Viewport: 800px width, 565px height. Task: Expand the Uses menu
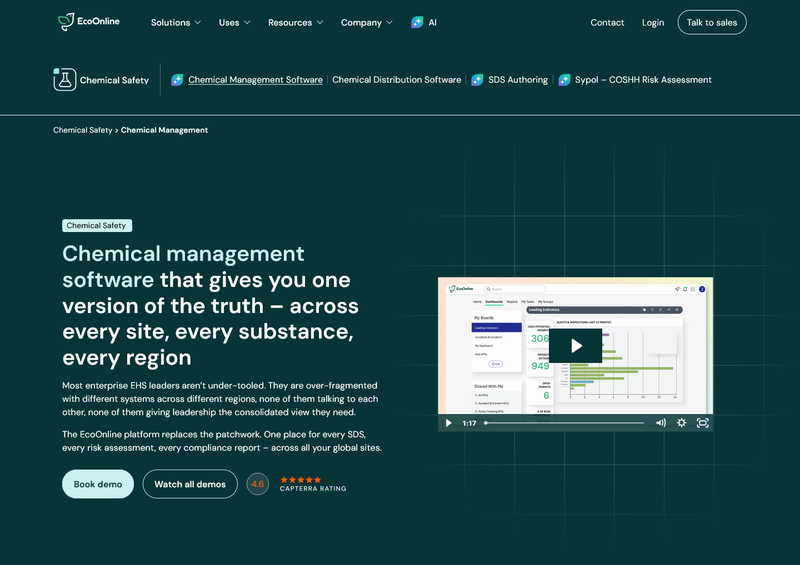[234, 22]
